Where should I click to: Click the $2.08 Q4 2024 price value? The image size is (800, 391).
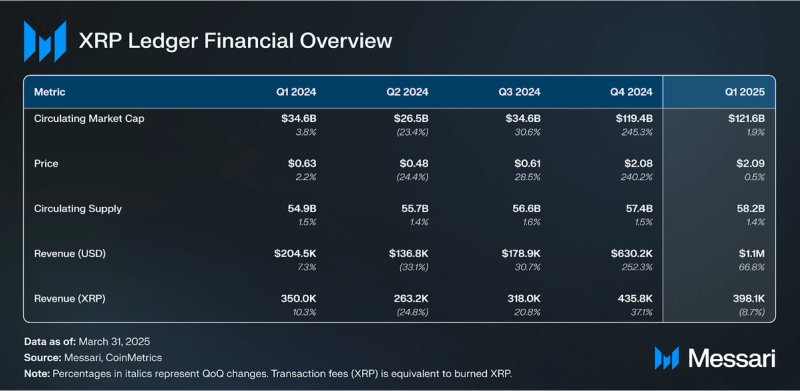point(640,164)
